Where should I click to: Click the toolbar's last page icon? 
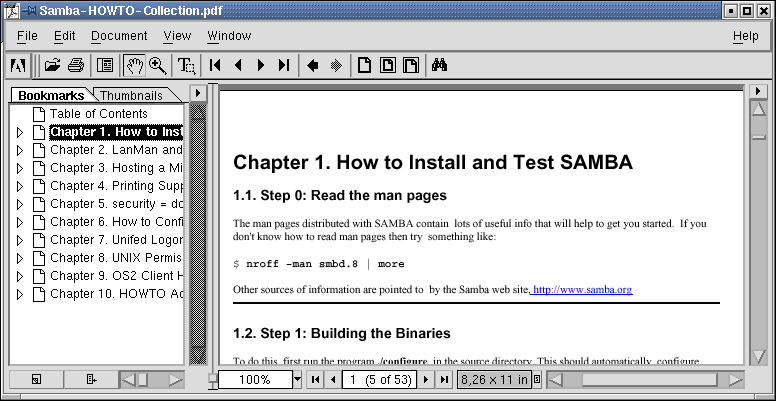[284, 66]
